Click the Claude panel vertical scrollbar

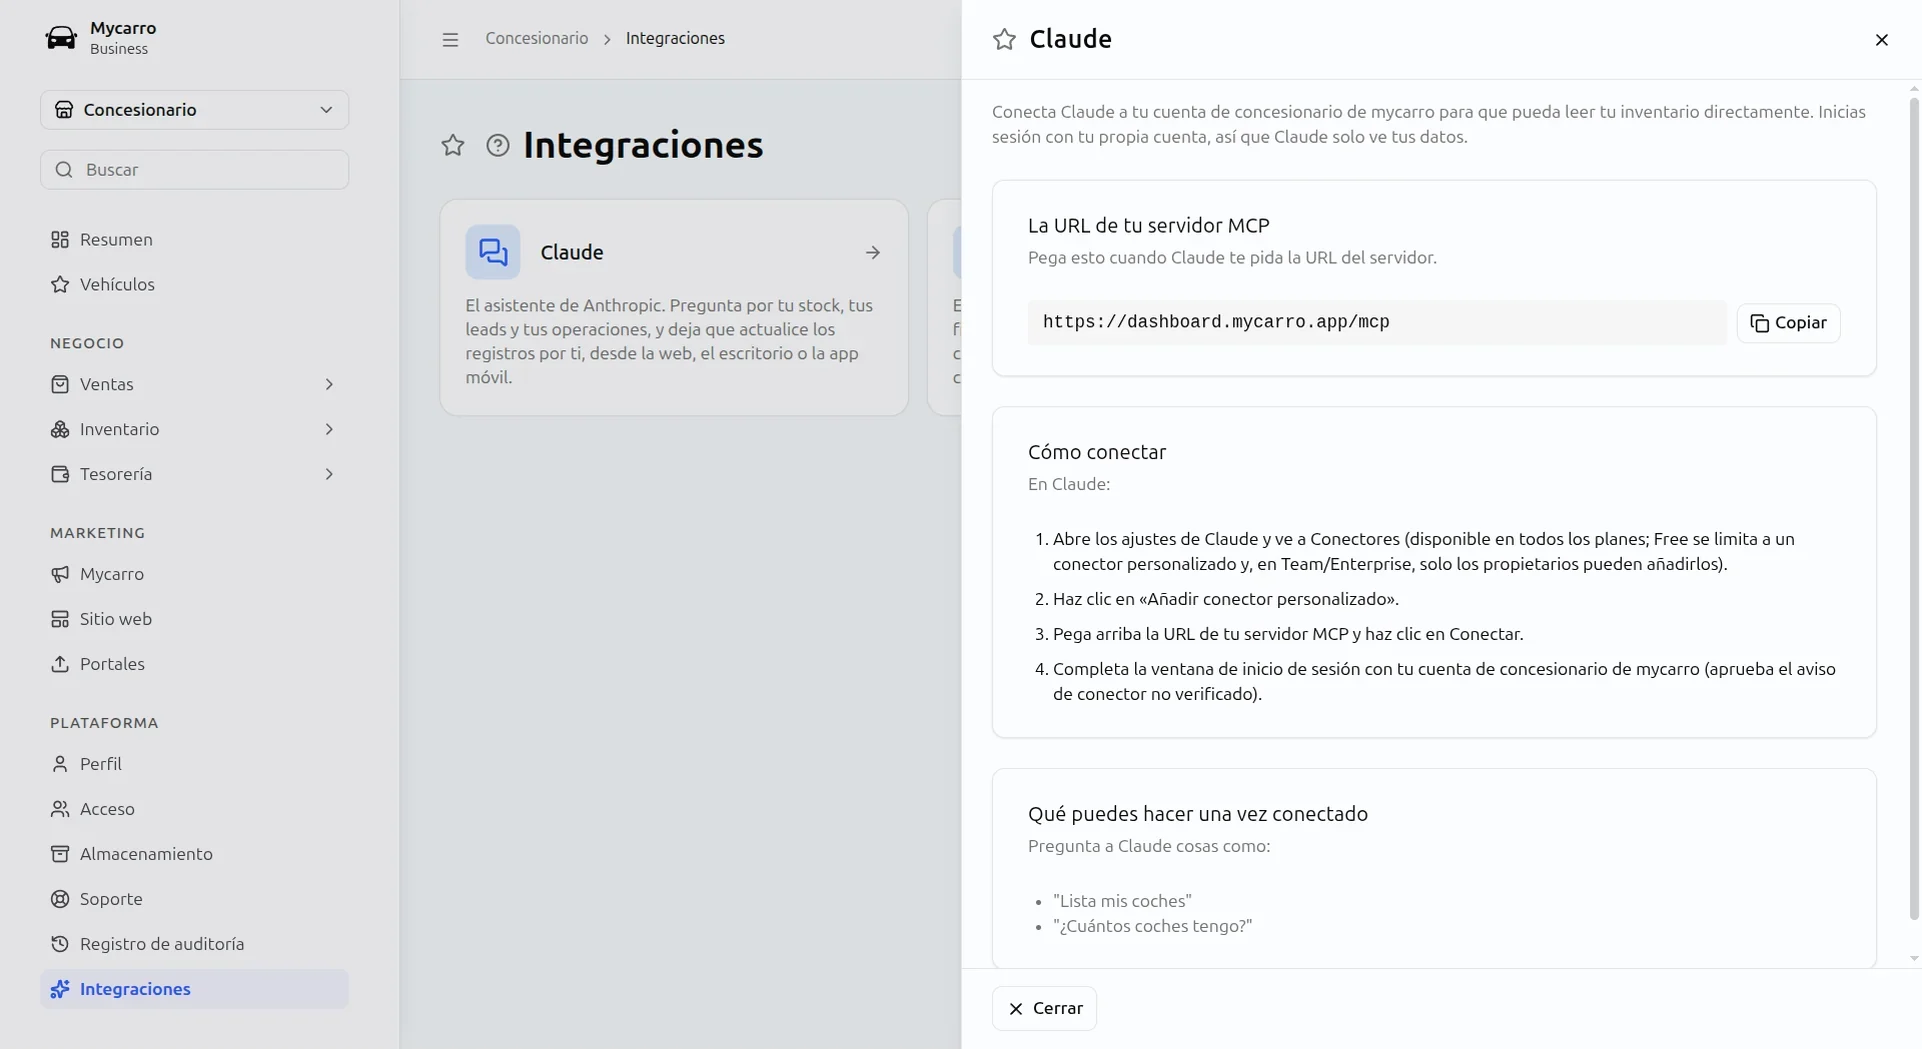1914,509
